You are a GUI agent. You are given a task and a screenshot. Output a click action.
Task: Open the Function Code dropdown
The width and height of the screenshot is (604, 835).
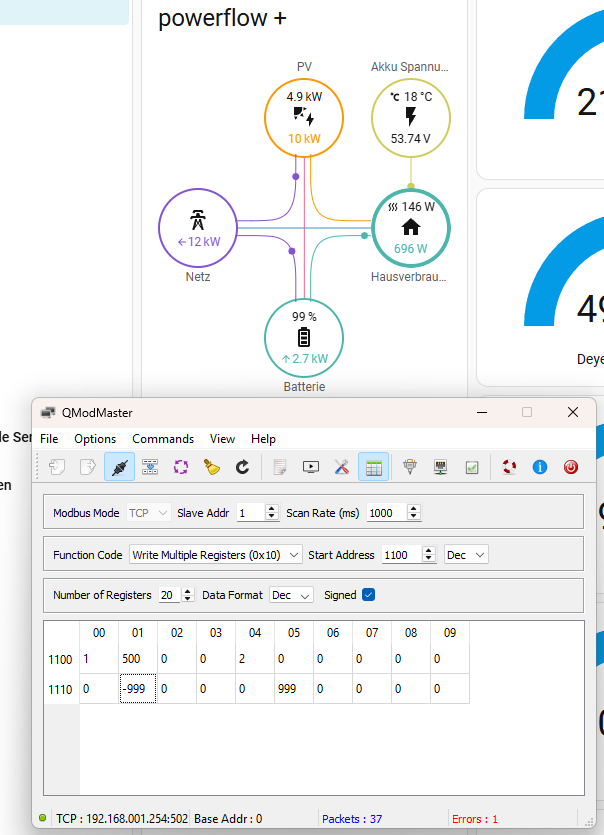216,555
